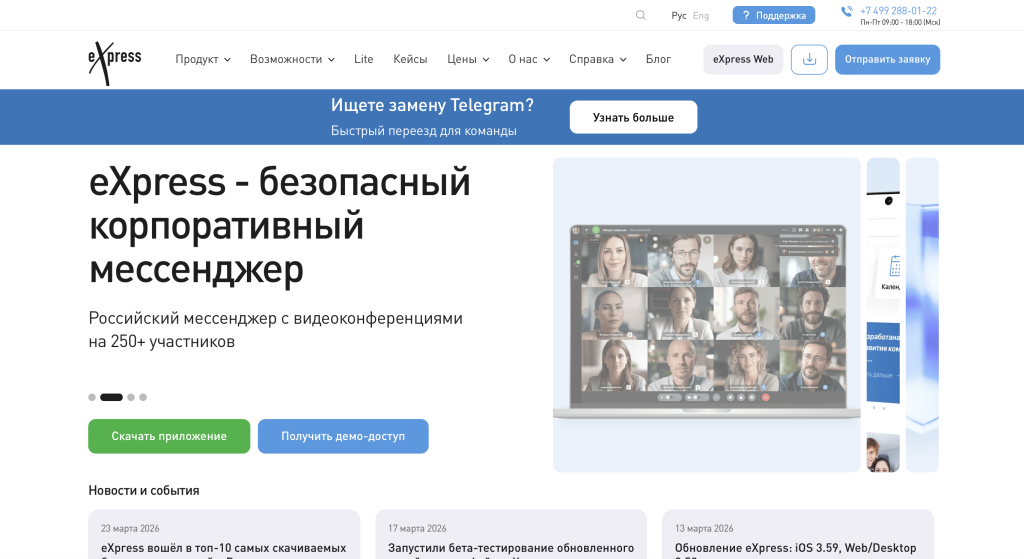1024x559 pixels.
Task: Switch language to Eng
Action: [701, 15]
